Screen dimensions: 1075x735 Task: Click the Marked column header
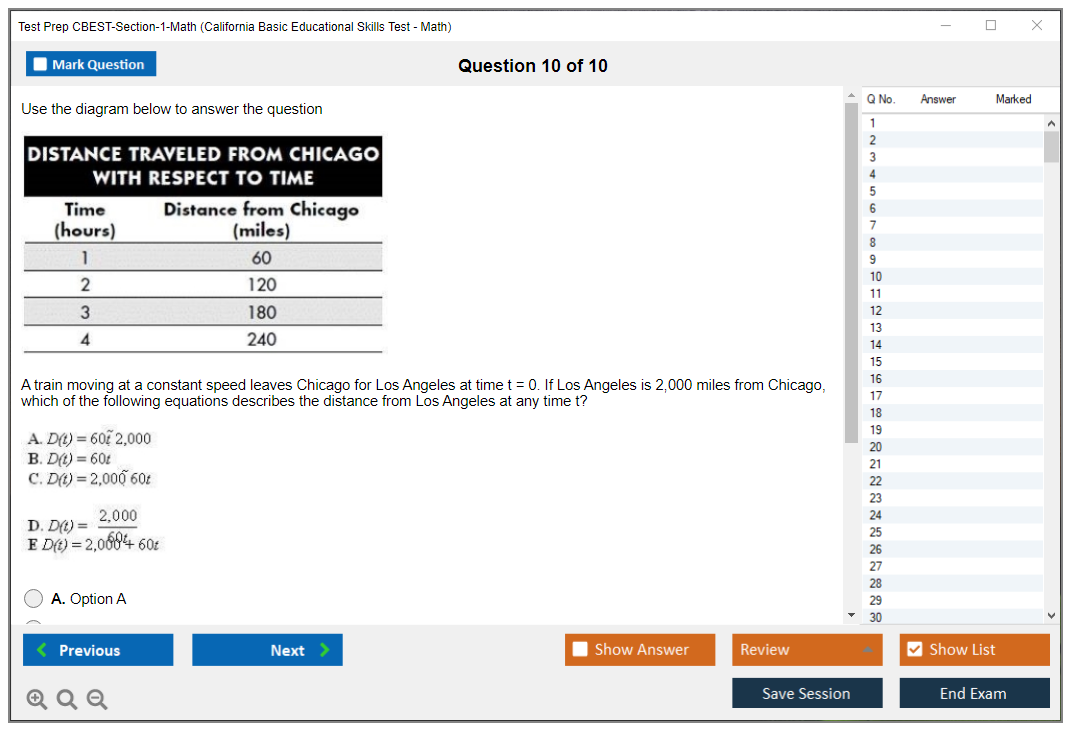1013,99
